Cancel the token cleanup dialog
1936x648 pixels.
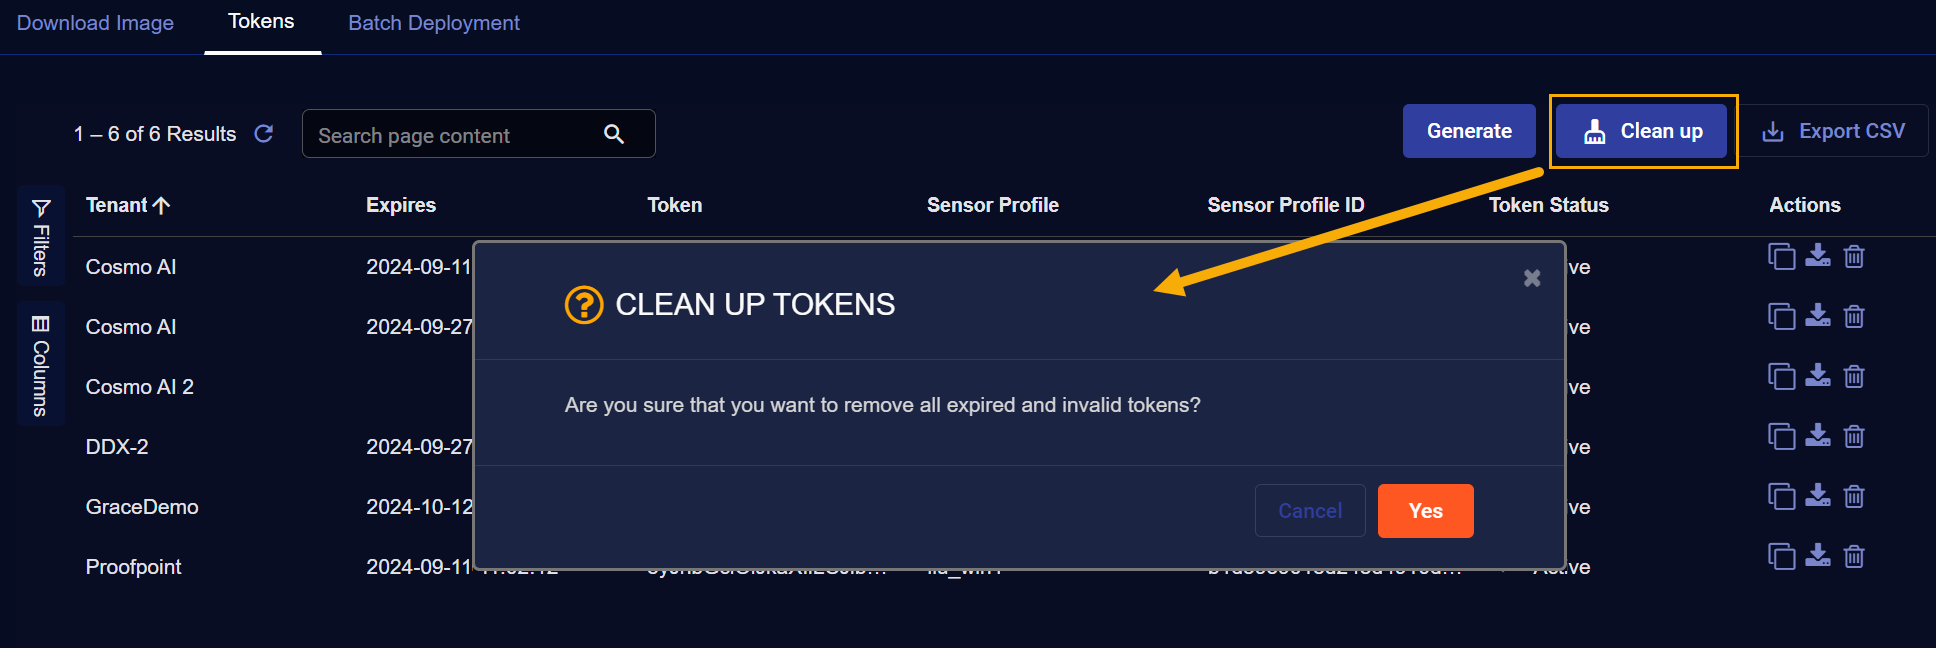1310,511
